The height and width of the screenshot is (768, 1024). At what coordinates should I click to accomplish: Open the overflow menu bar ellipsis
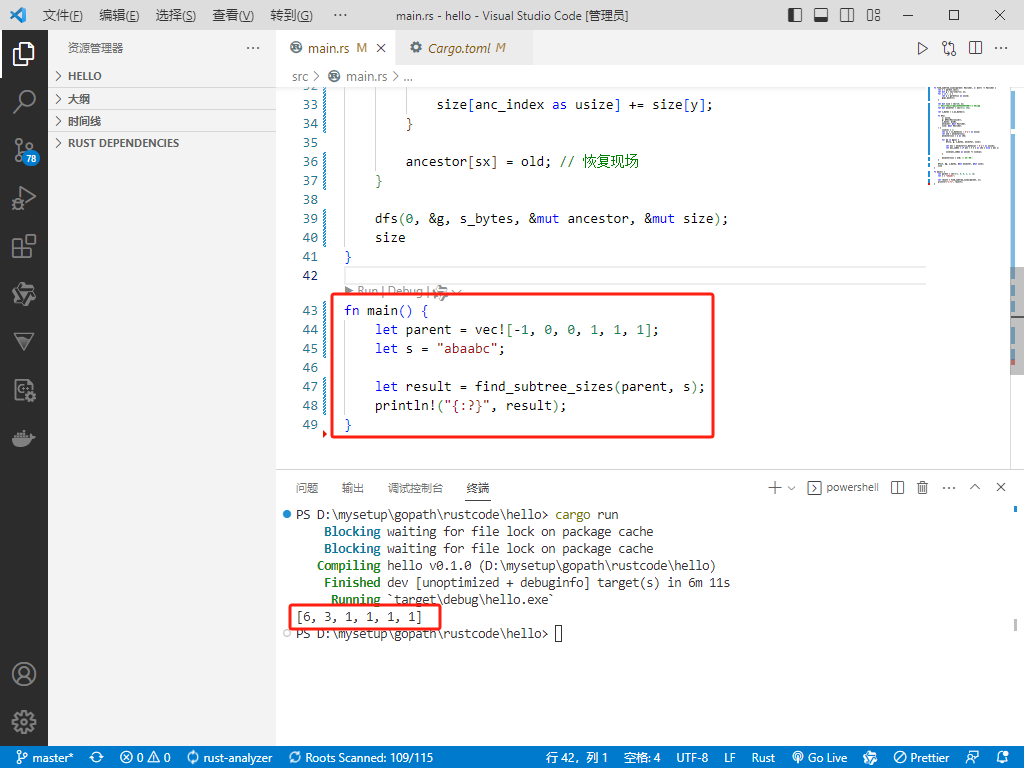click(340, 15)
